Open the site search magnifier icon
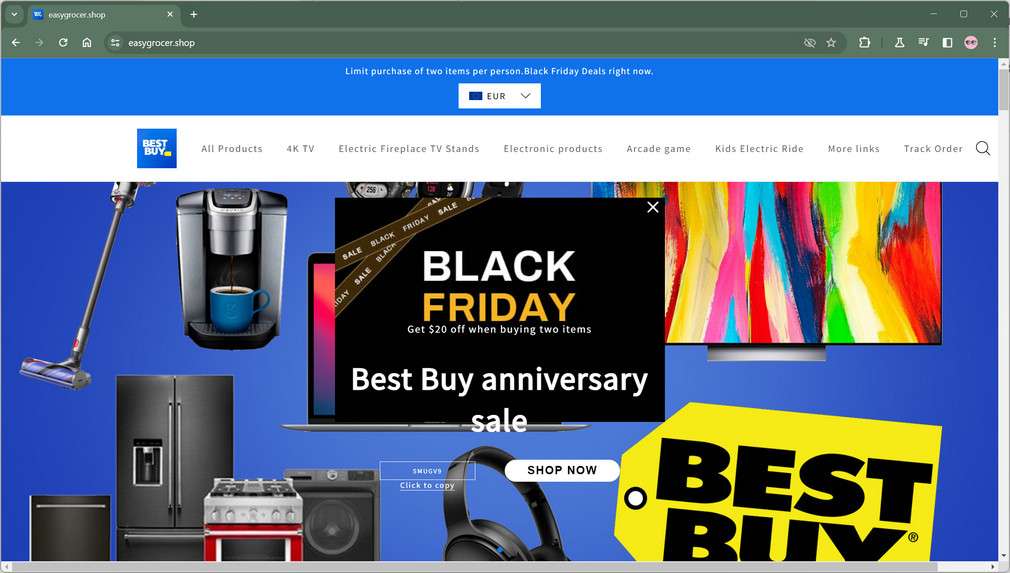1010x573 pixels. 982,148
